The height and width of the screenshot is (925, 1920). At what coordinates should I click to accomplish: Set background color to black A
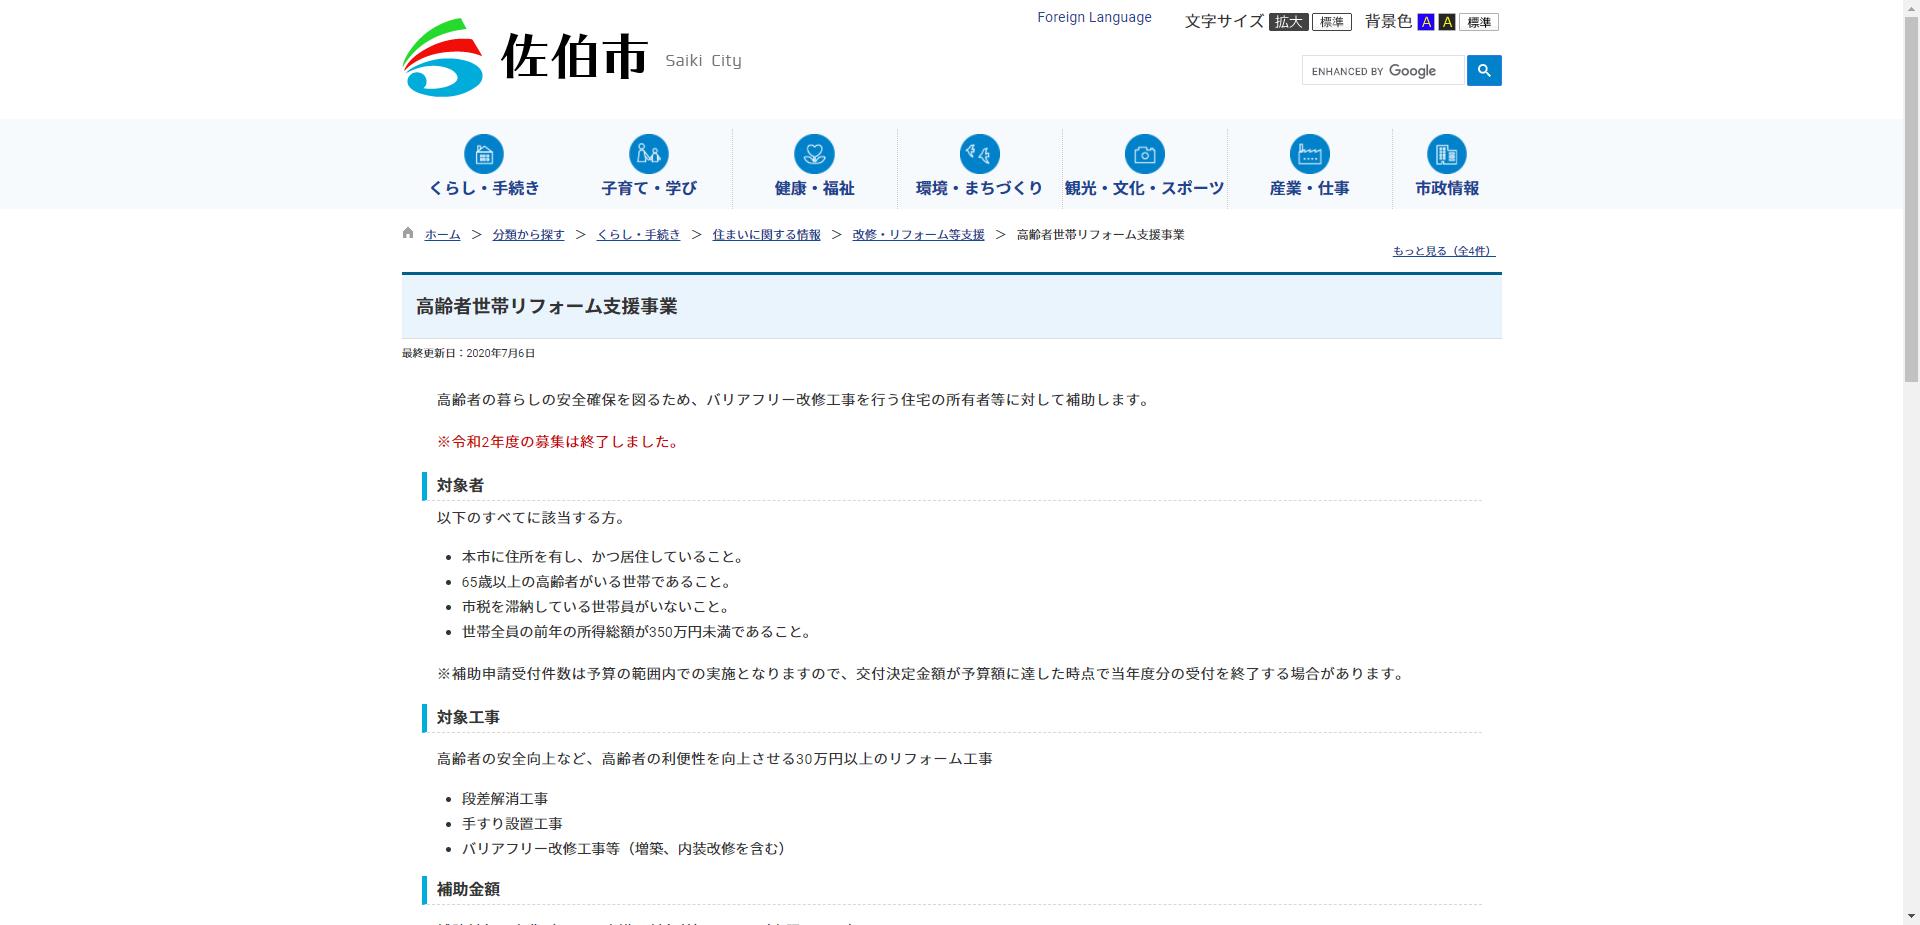tap(1446, 21)
